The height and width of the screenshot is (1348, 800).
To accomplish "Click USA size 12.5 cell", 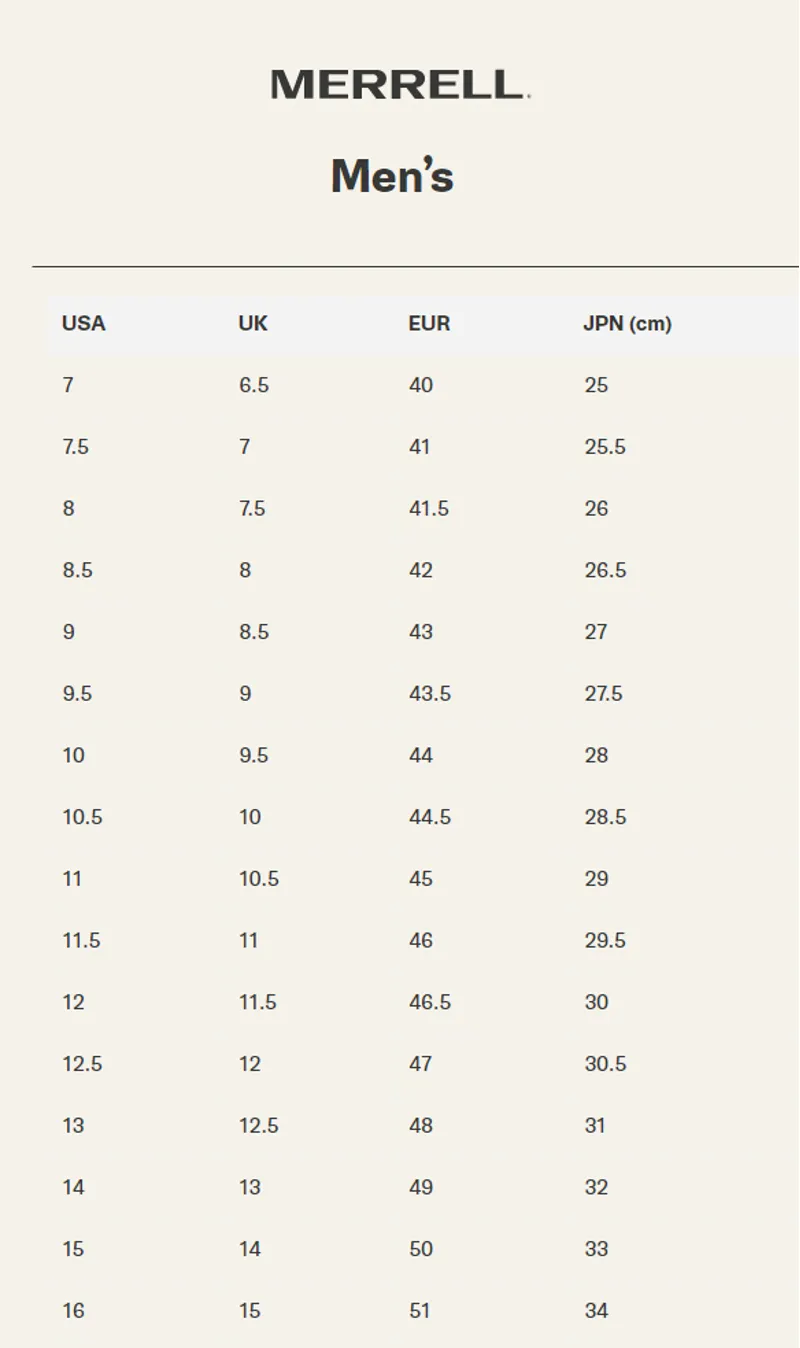I will [x=82, y=1064].
